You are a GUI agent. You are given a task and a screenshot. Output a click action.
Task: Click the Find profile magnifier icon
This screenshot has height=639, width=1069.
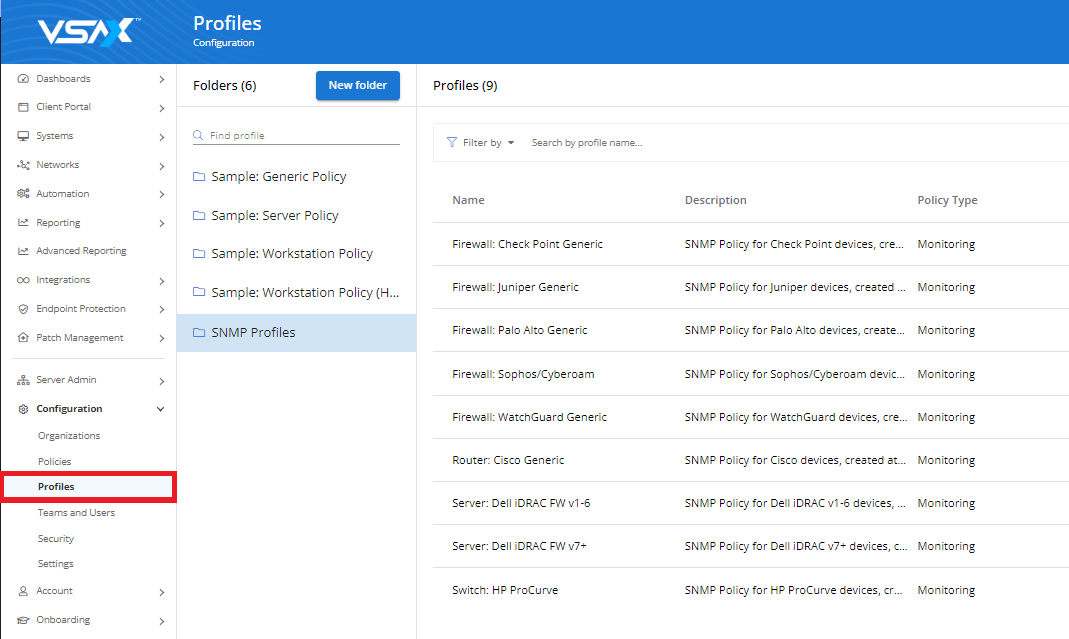198,135
